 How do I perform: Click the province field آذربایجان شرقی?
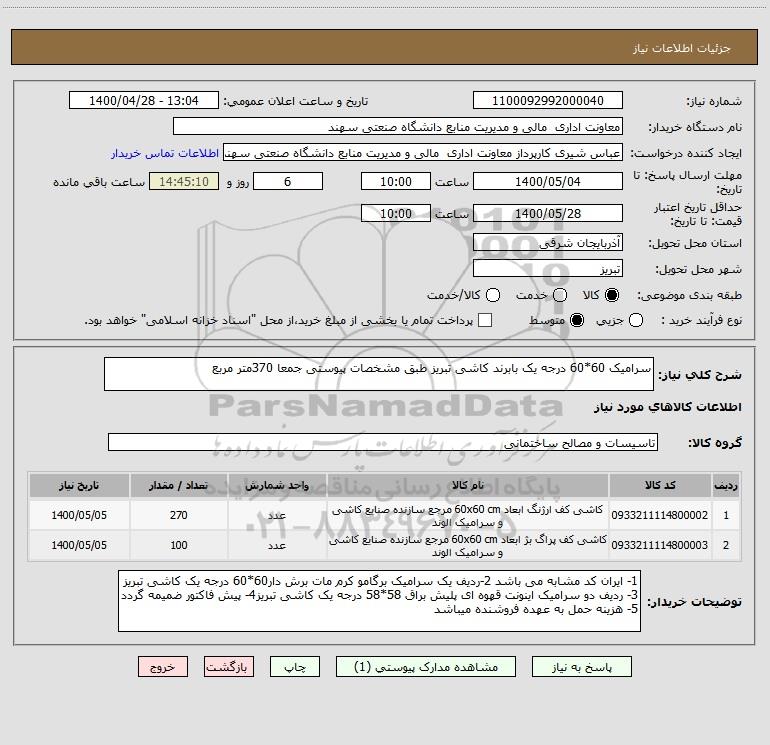548,243
